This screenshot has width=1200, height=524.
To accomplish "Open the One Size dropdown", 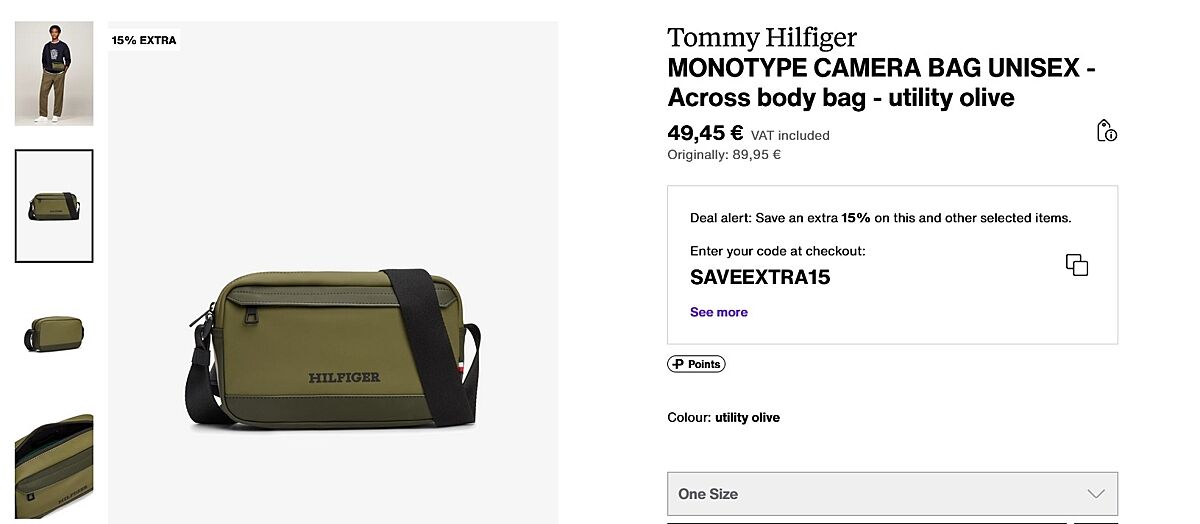I will click(x=891, y=494).
